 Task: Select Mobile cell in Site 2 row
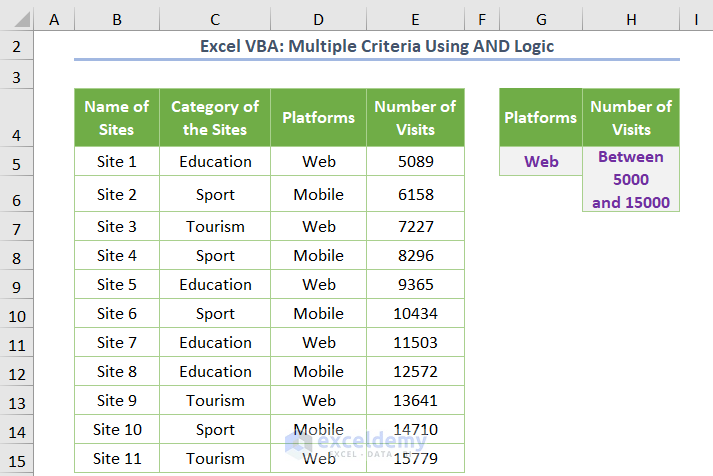[x=318, y=195]
